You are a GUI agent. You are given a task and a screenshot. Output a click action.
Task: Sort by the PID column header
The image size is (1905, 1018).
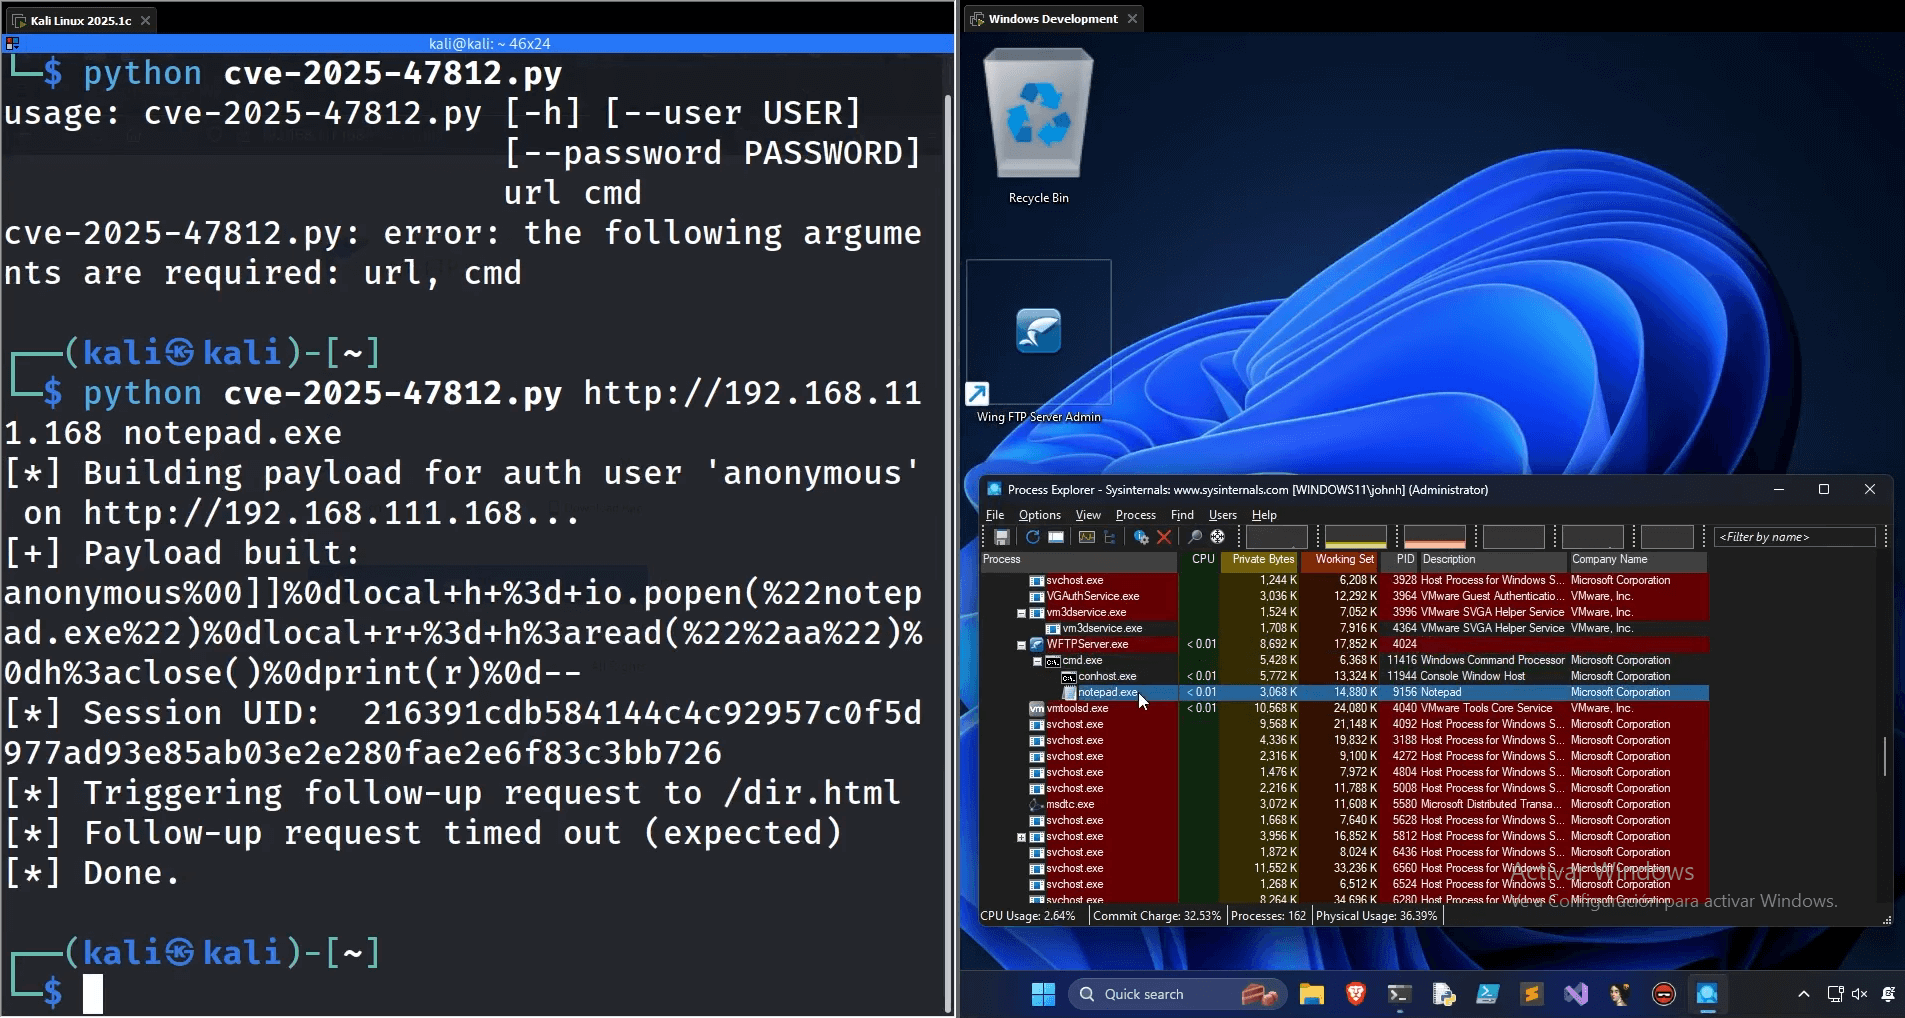(1400, 560)
